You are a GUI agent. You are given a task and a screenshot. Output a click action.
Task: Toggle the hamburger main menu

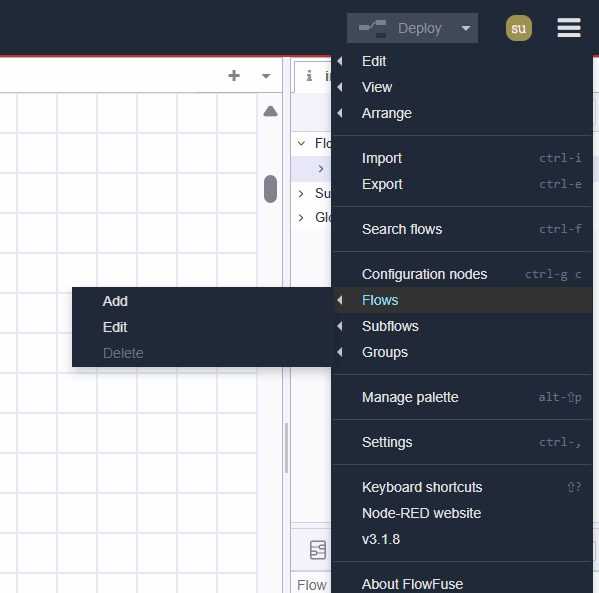569,28
